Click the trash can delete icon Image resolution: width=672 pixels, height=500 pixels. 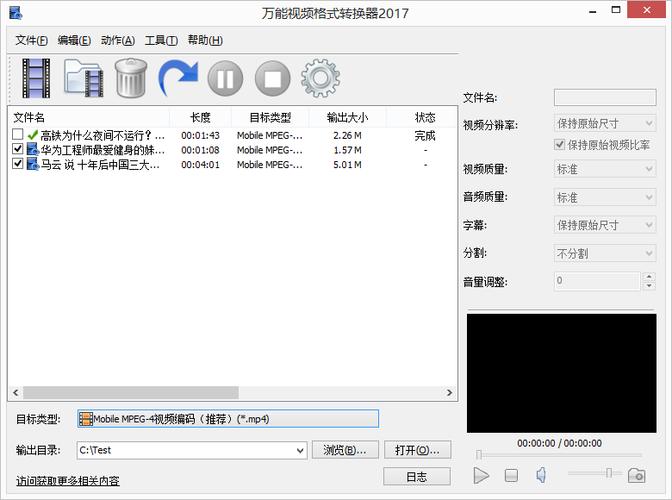131,78
